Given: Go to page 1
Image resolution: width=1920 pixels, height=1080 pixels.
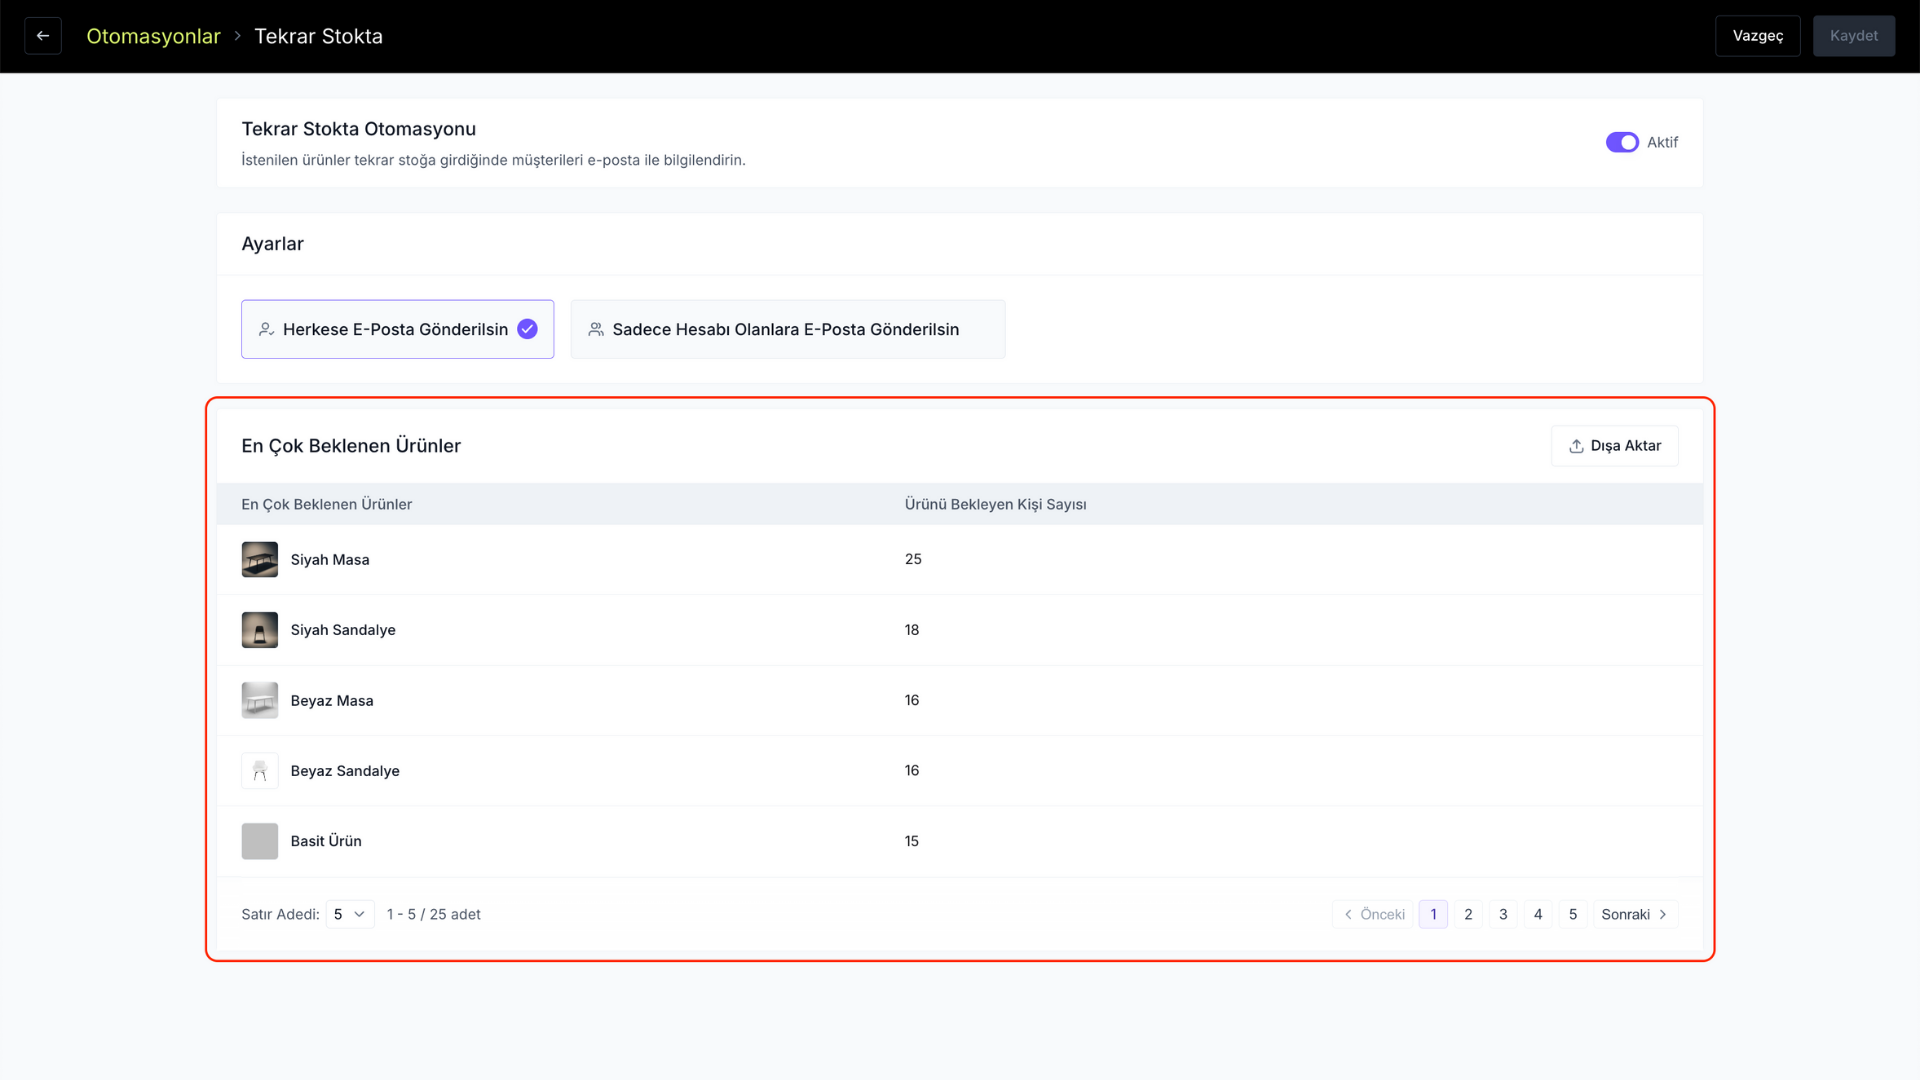Looking at the screenshot, I should [x=1433, y=914].
